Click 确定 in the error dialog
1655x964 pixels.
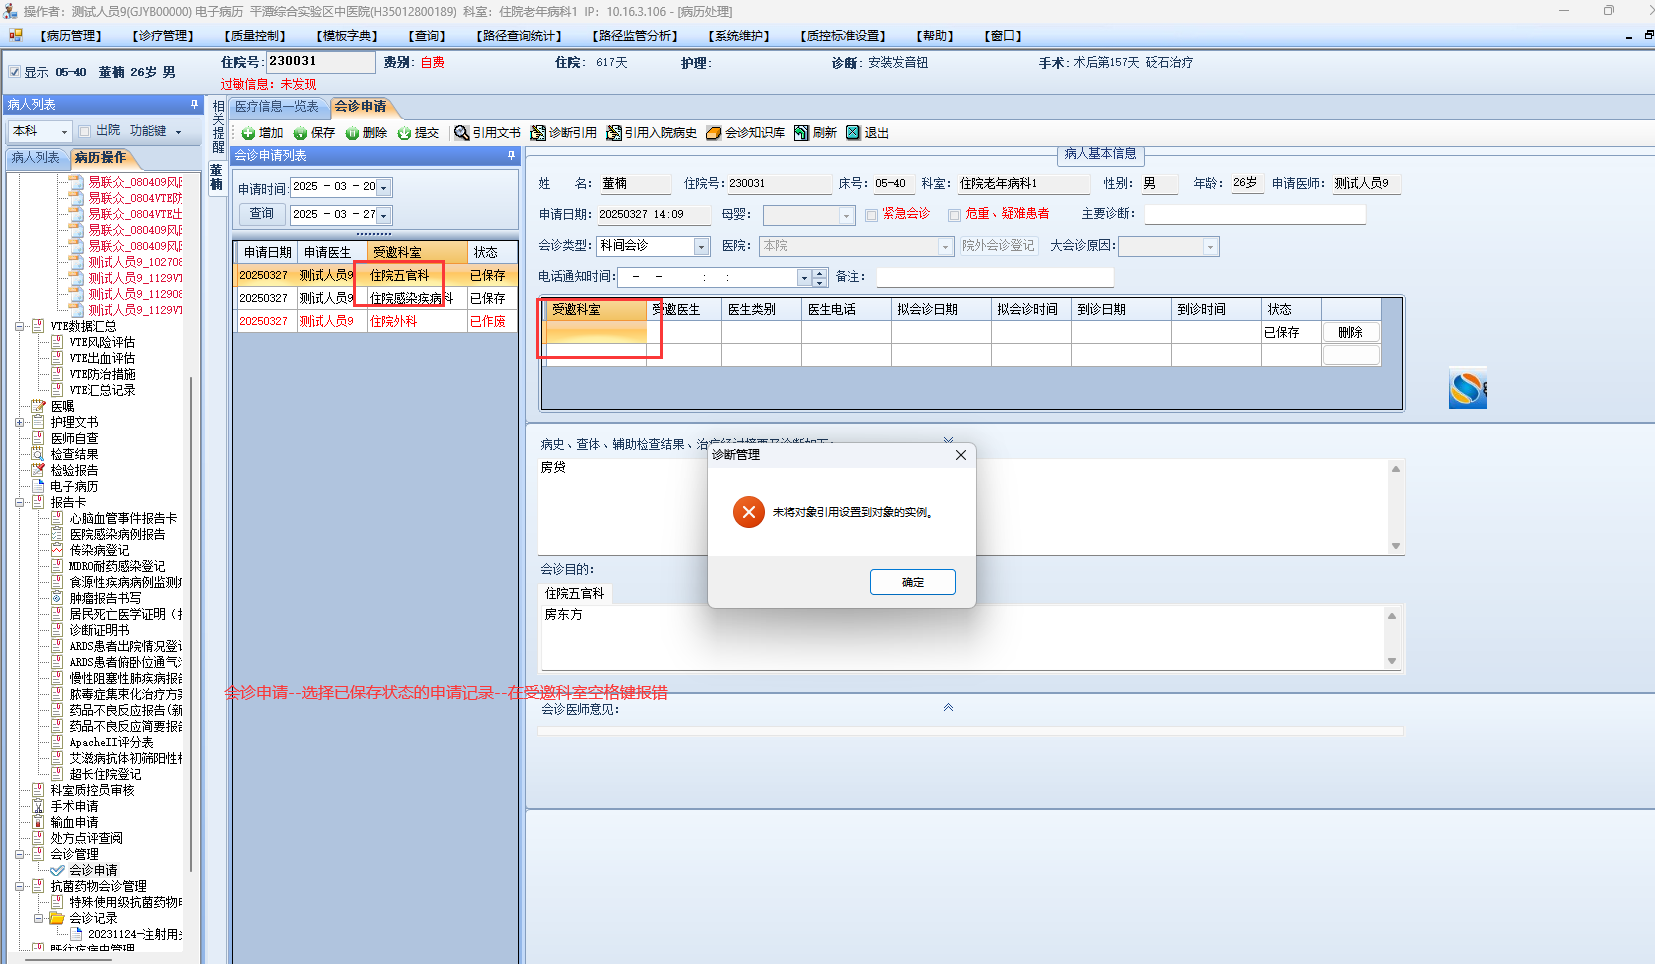(x=913, y=582)
